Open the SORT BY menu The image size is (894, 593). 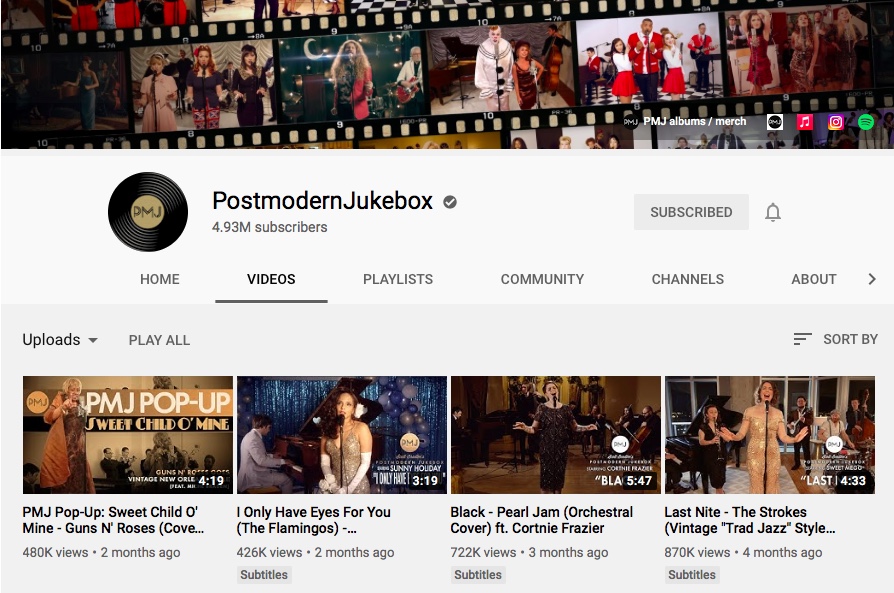coord(836,339)
